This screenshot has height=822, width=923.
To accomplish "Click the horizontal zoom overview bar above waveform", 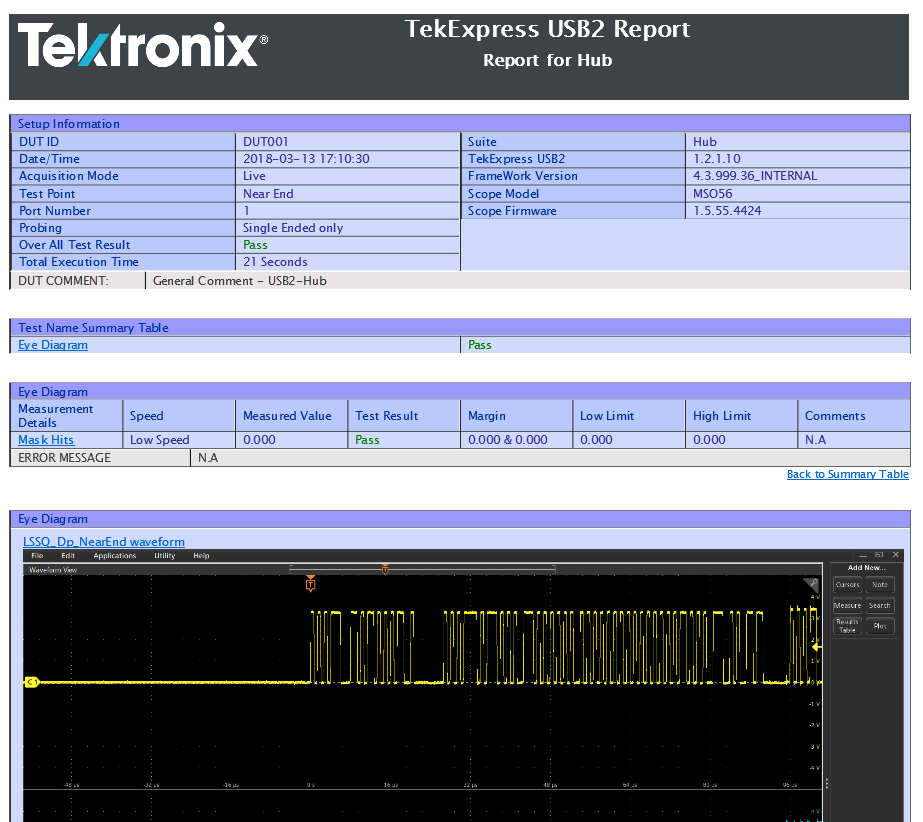I will tap(423, 569).
